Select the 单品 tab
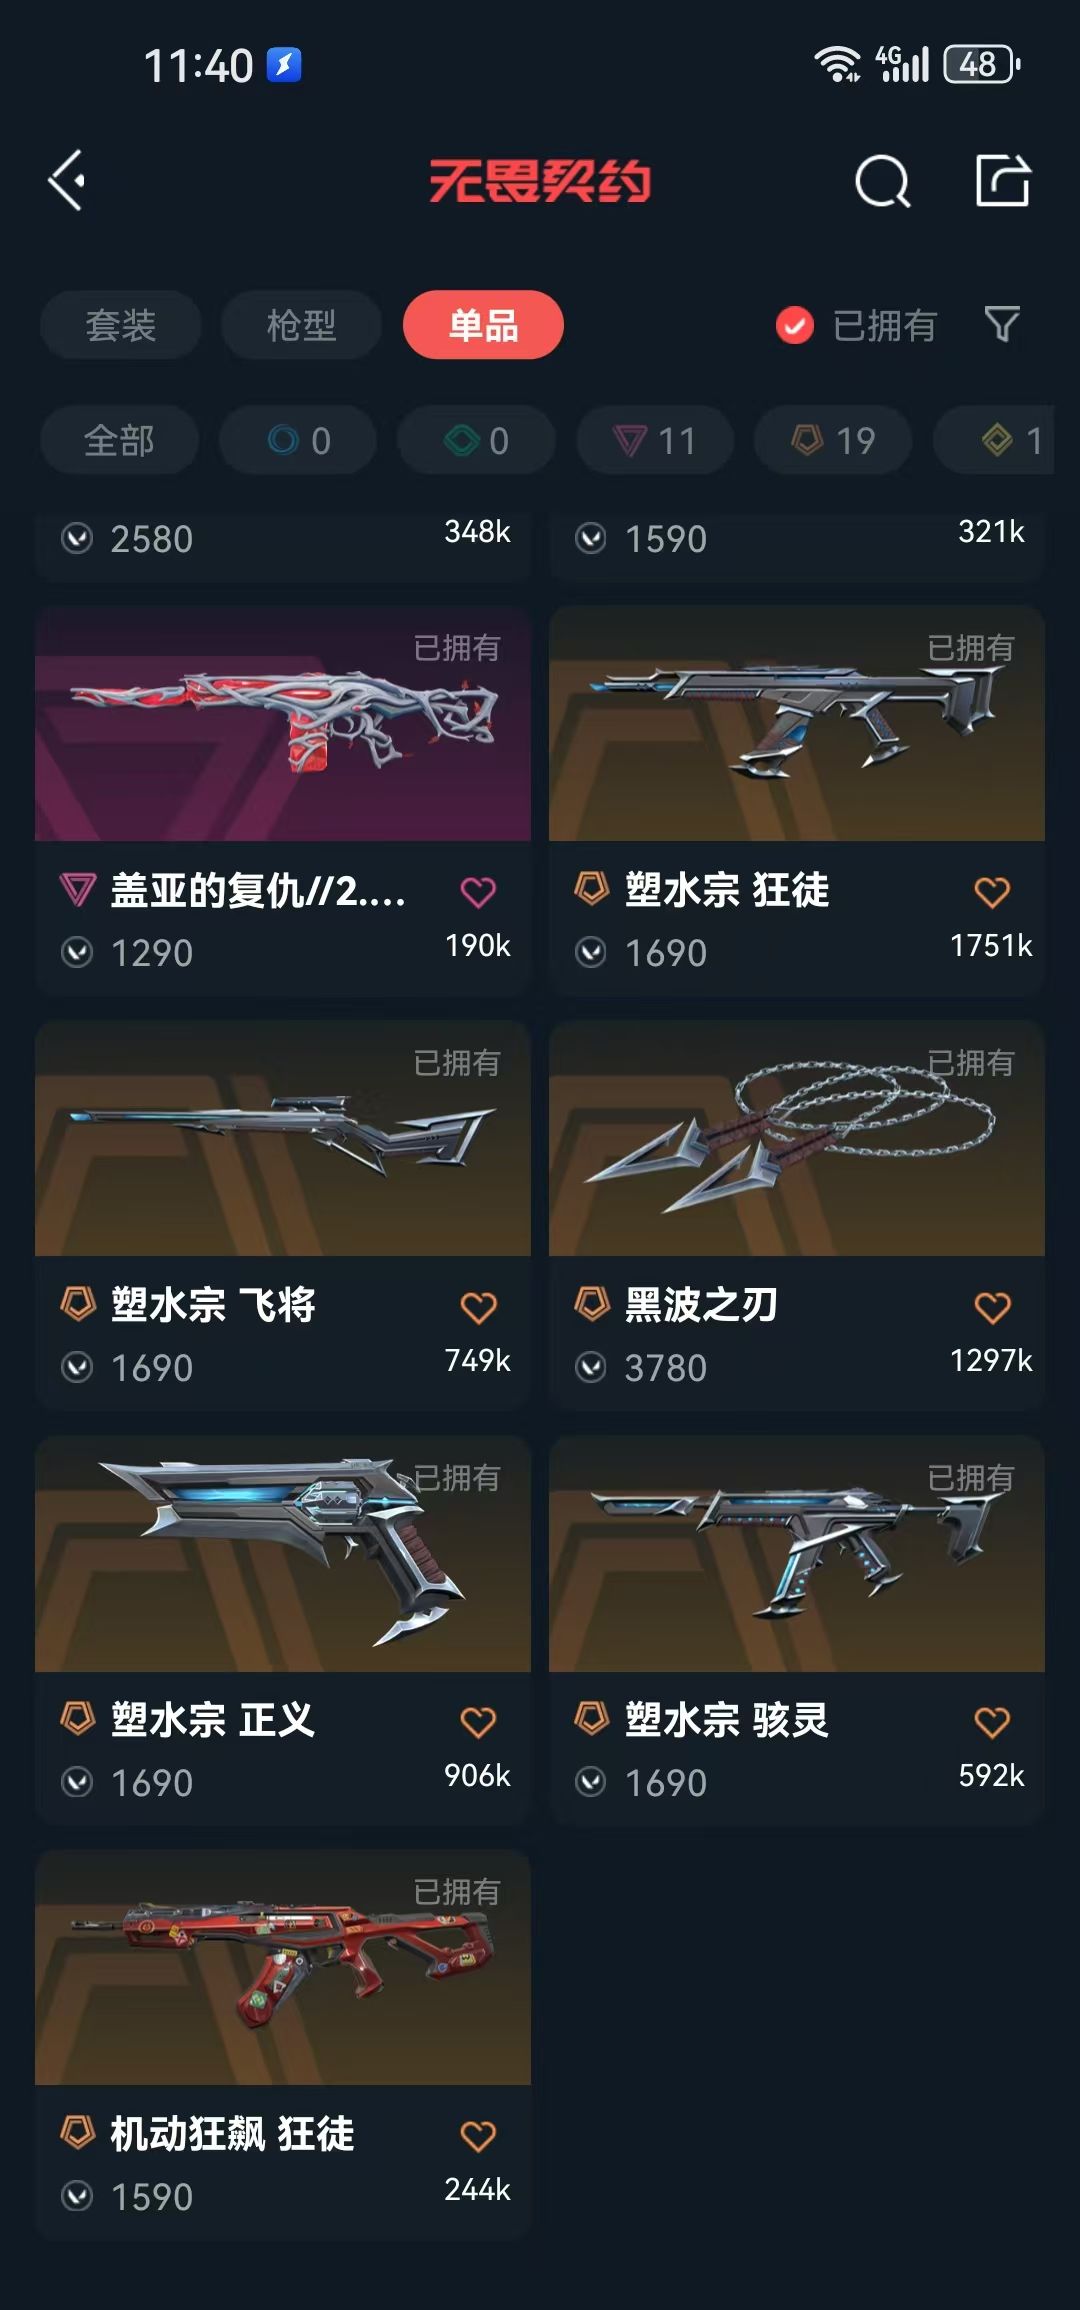Image resolution: width=1080 pixels, height=2310 pixels. click(x=483, y=325)
